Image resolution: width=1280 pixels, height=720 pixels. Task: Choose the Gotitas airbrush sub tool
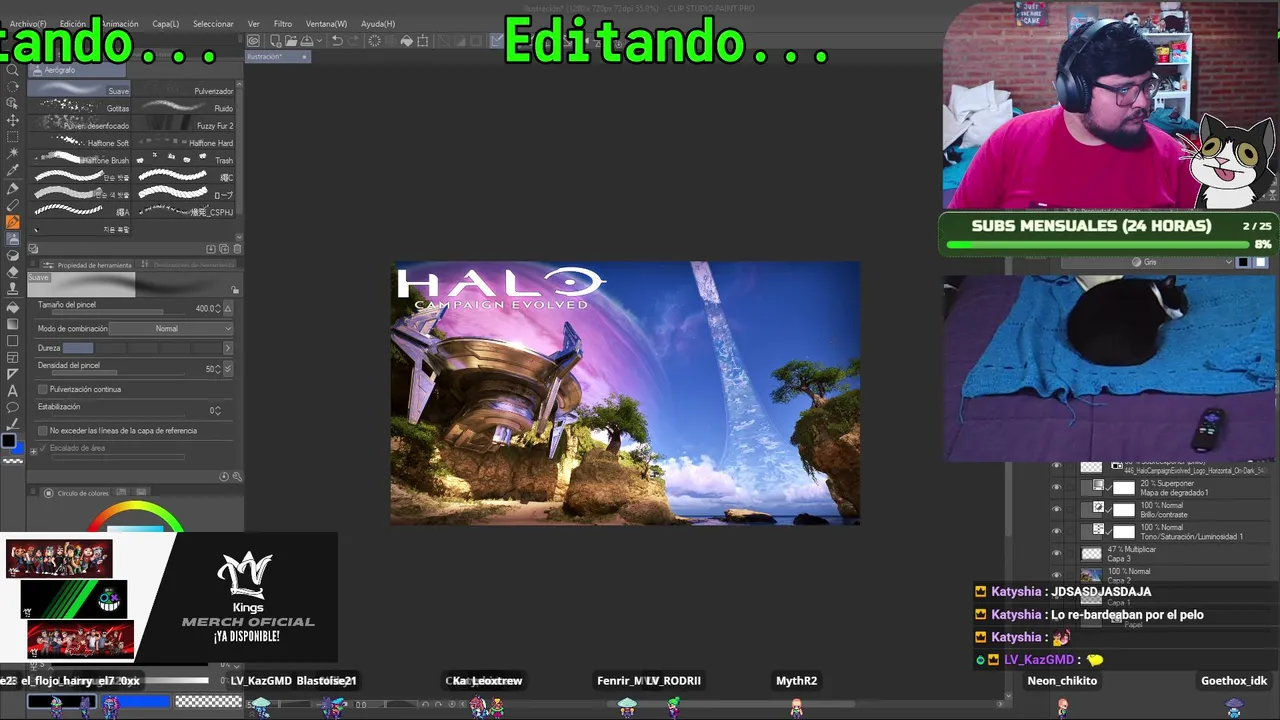(80, 108)
